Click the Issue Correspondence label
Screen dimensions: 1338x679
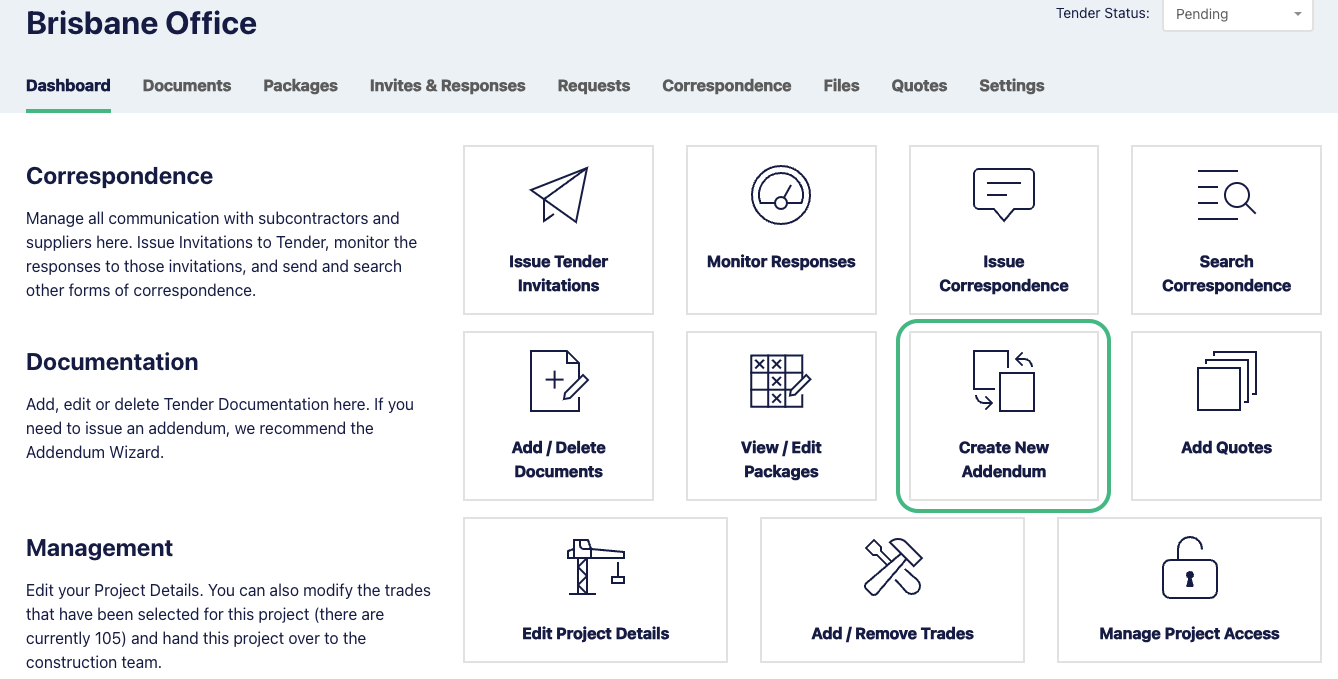pos(1003,273)
